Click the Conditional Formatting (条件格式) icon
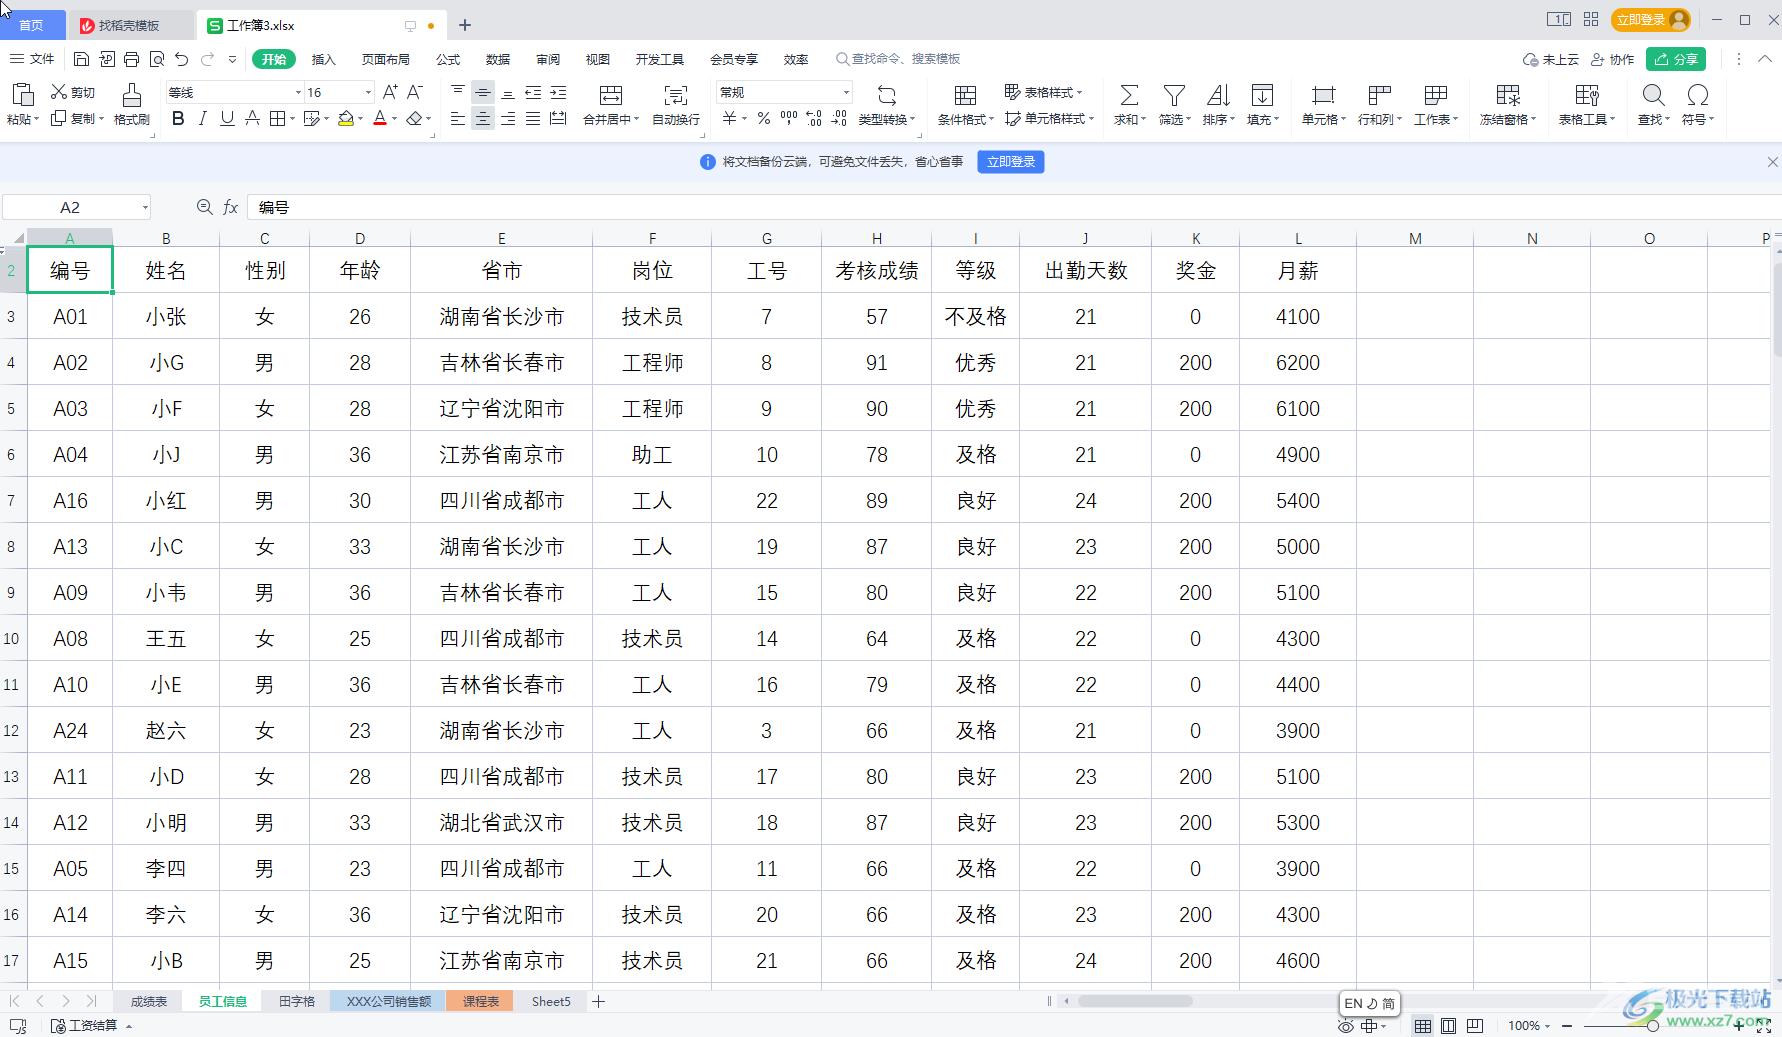The width and height of the screenshot is (1782, 1037). click(965, 95)
